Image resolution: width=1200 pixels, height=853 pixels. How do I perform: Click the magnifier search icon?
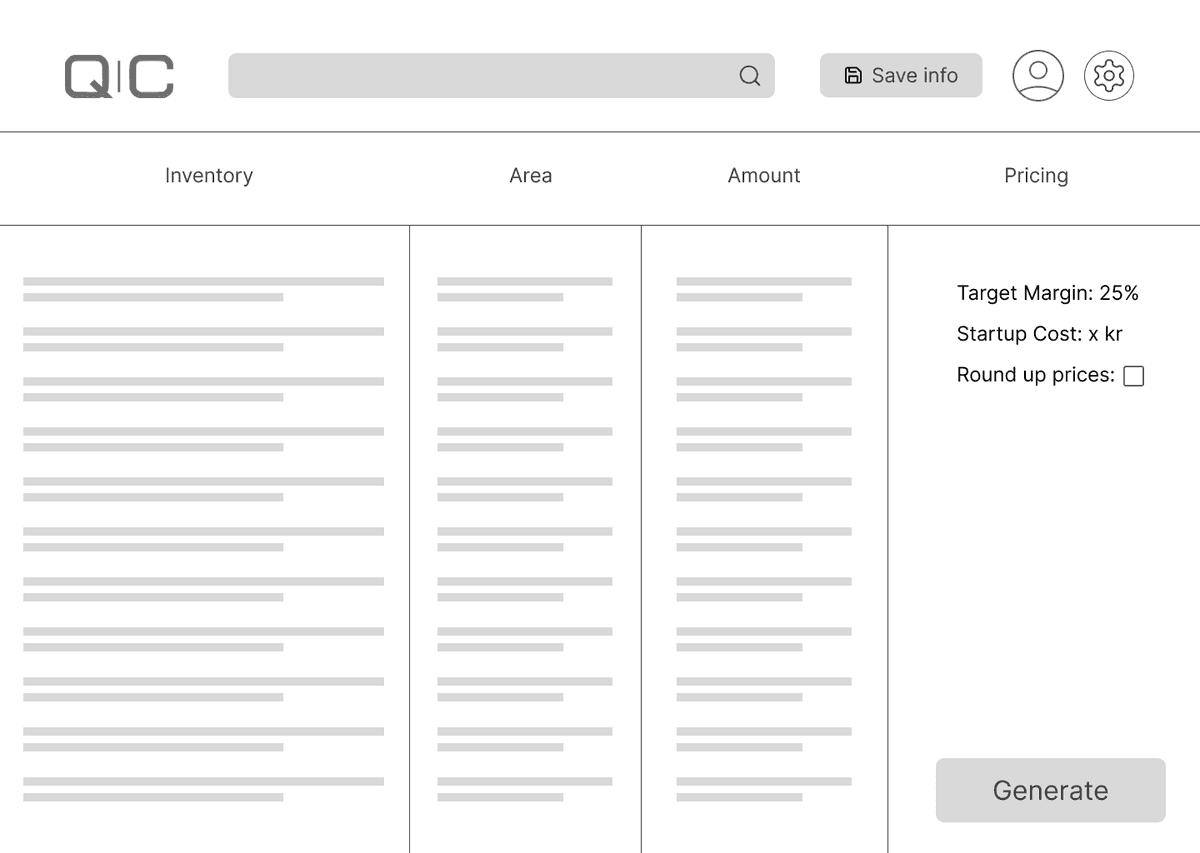[x=750, y=76]
